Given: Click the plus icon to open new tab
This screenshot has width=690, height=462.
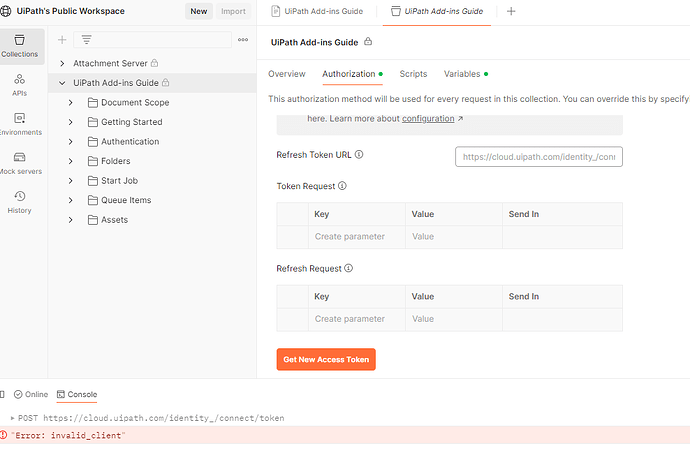Looking at the screenshot, I should pyautogui.click(x=511, y=11).
